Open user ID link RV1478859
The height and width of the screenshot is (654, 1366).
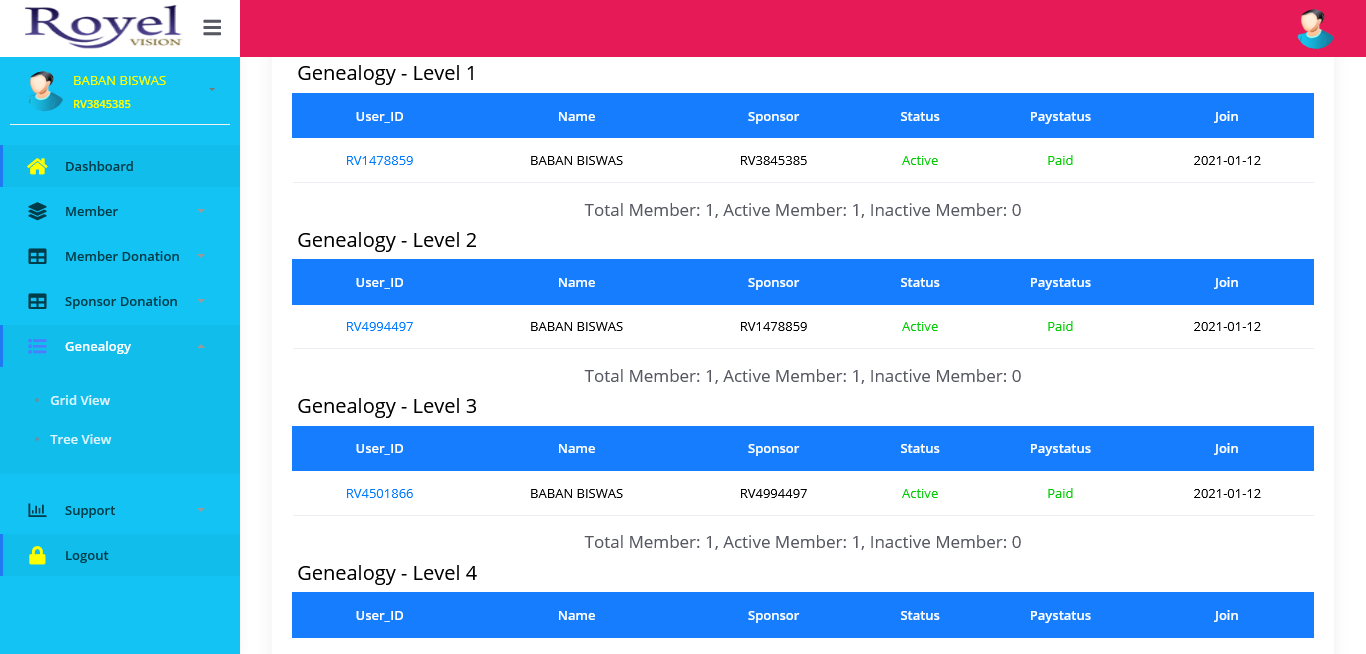pyautogui.click(x=379, y=160)
